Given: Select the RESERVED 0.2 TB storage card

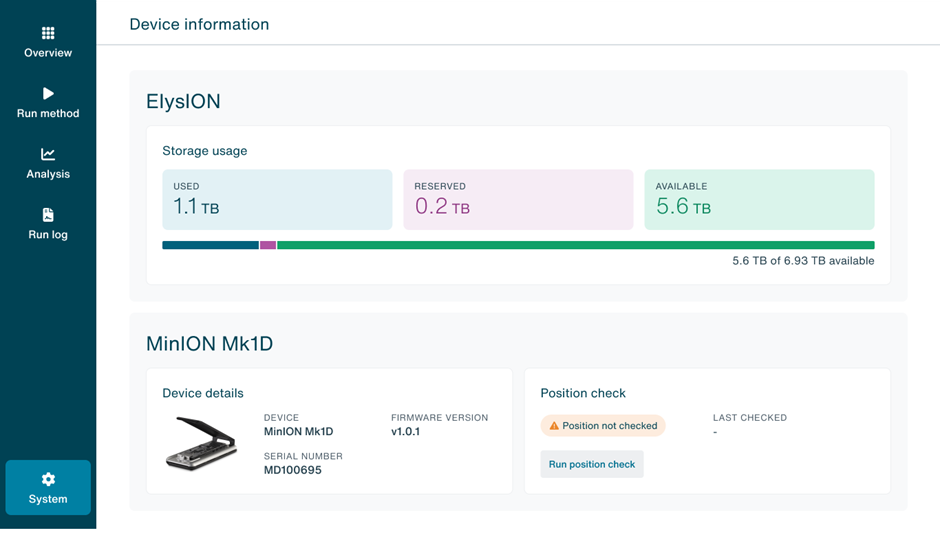Looking at the screenshot, I should tap(518, 200).
